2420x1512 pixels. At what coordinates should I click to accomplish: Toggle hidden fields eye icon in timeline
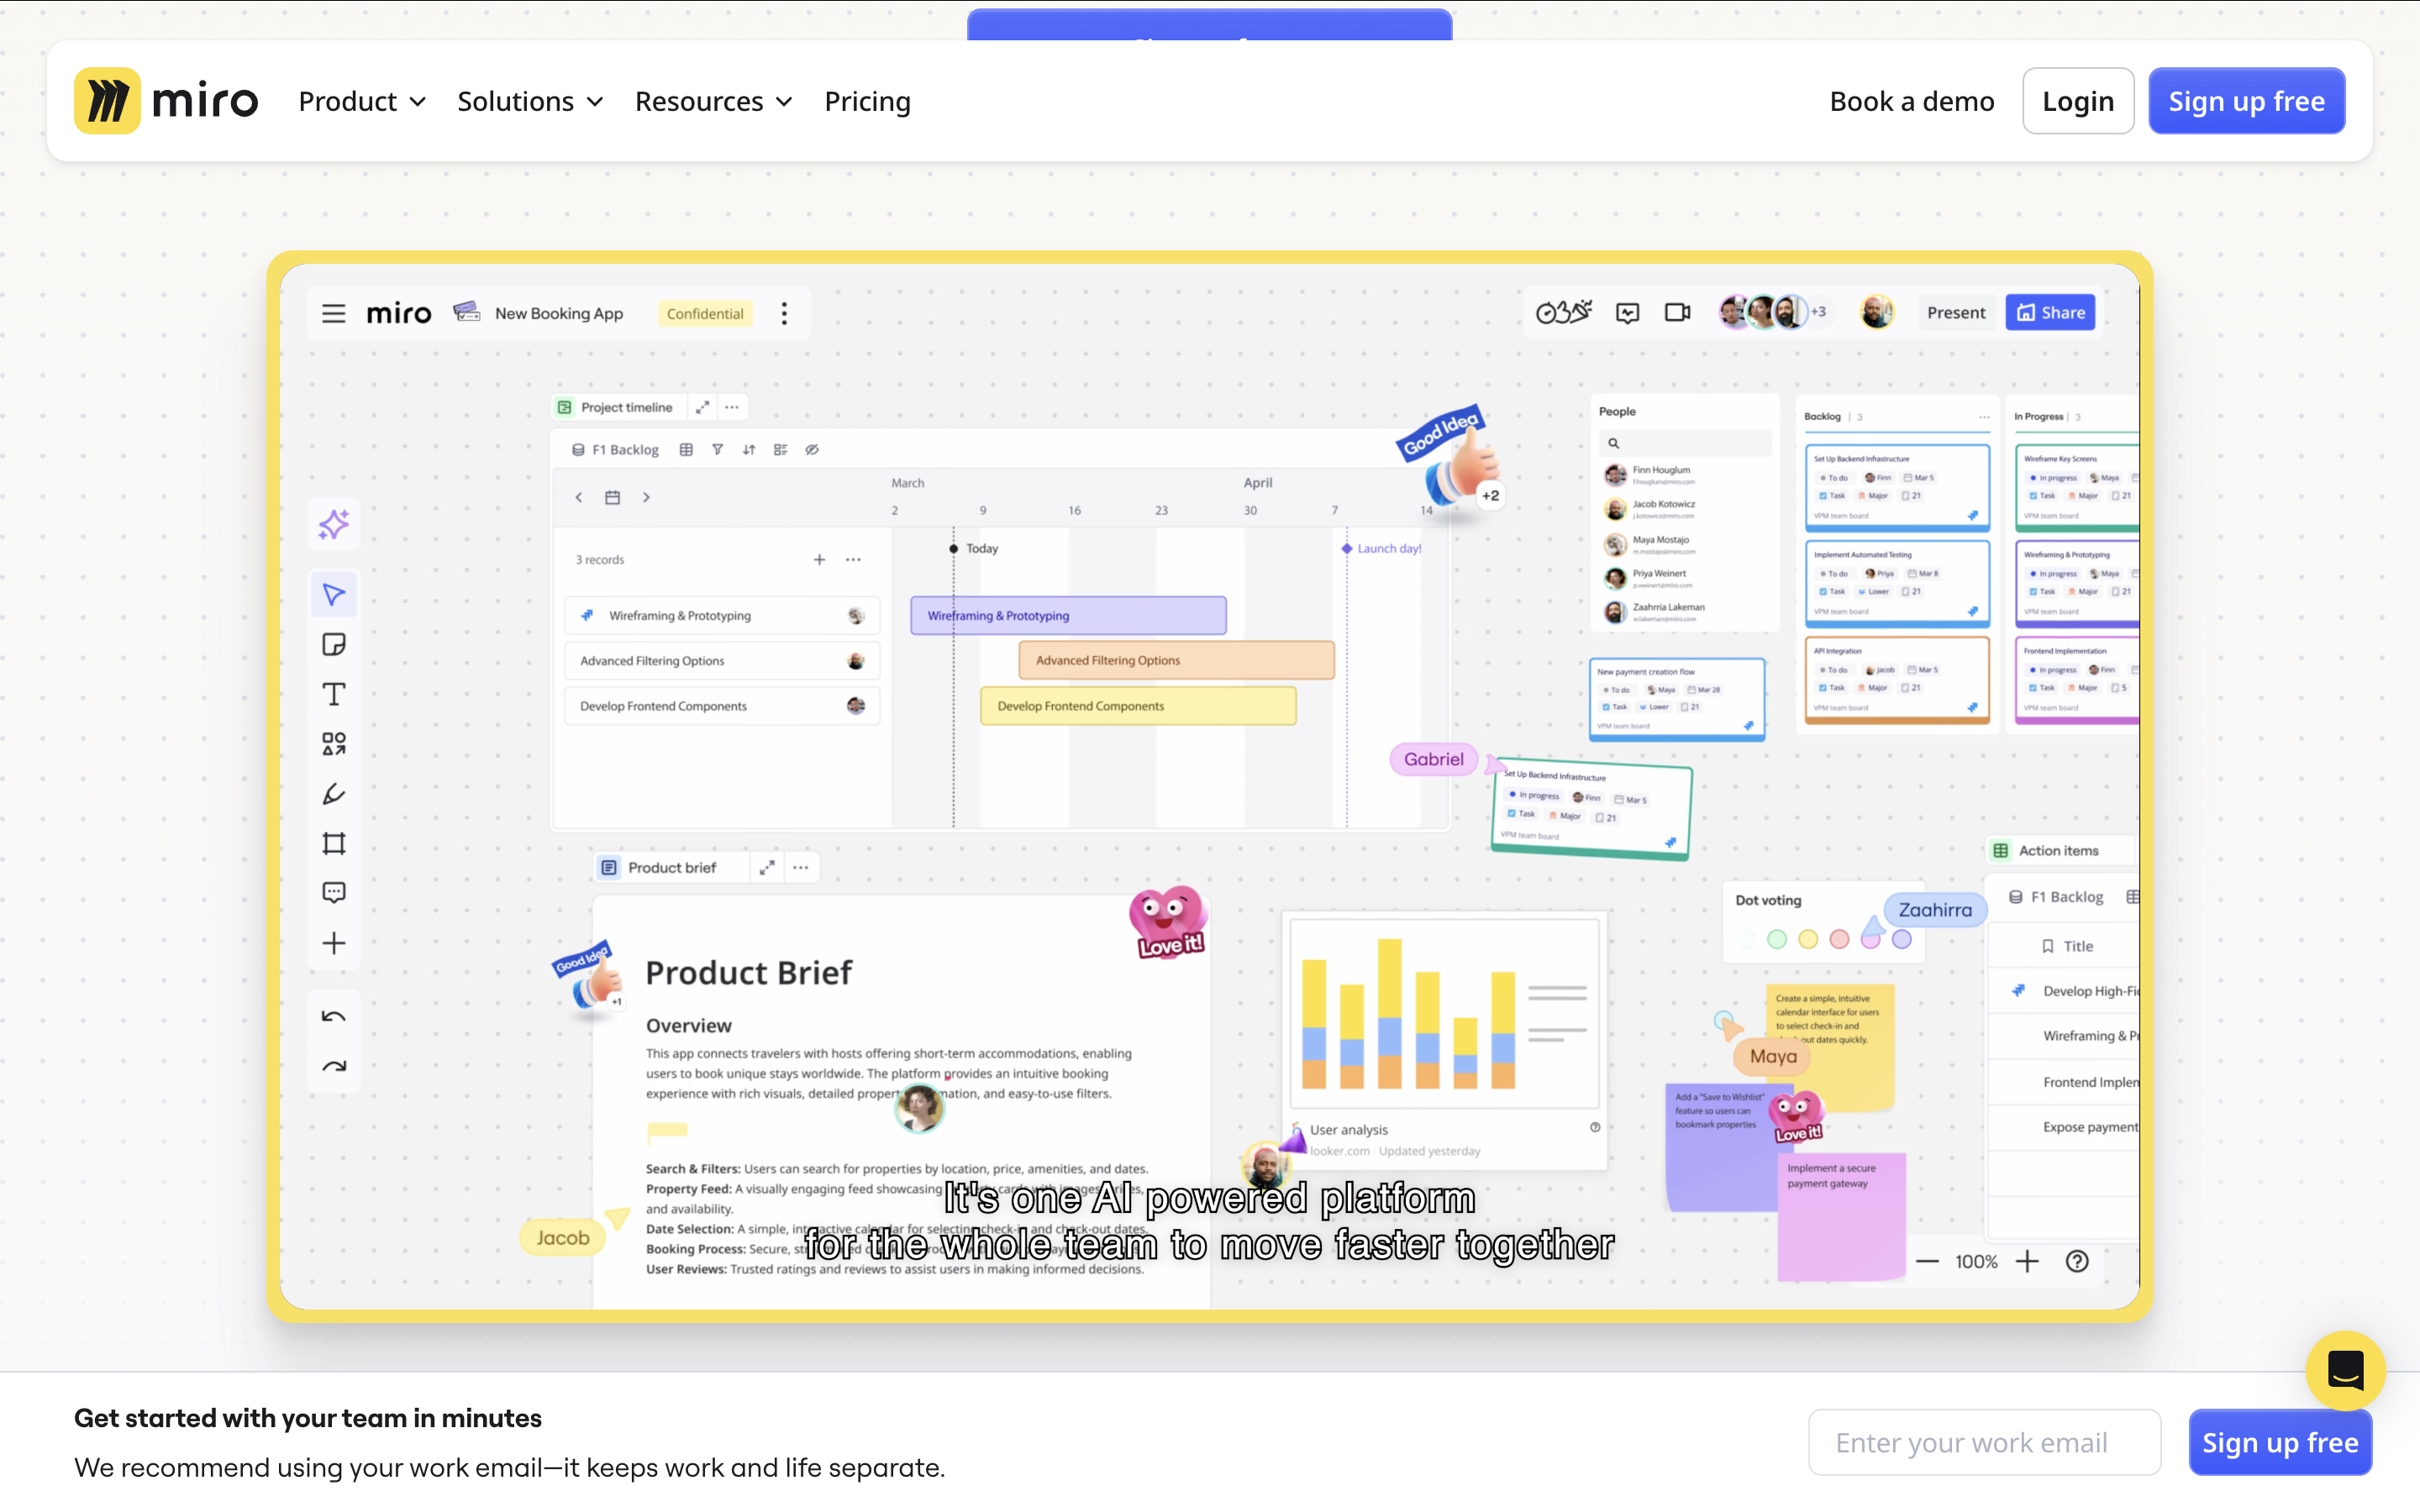point(812,450)
